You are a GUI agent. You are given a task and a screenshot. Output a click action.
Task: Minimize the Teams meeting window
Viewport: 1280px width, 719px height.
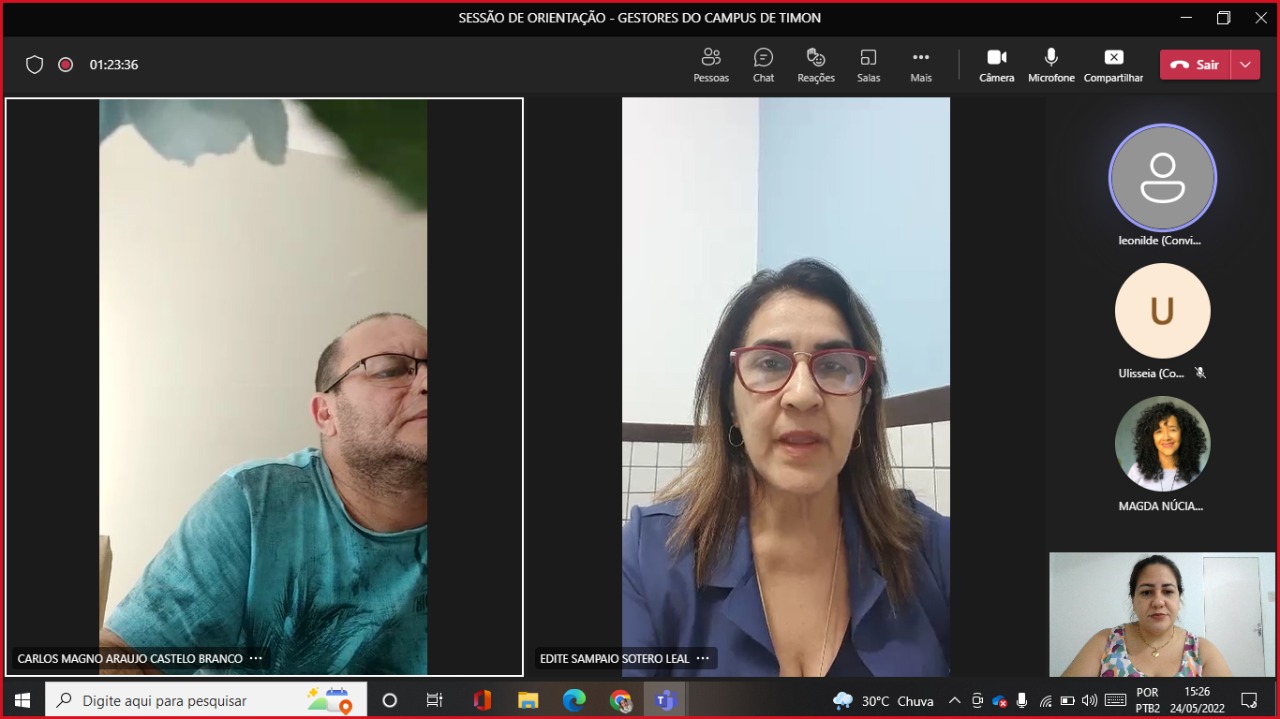[1186, 18]
